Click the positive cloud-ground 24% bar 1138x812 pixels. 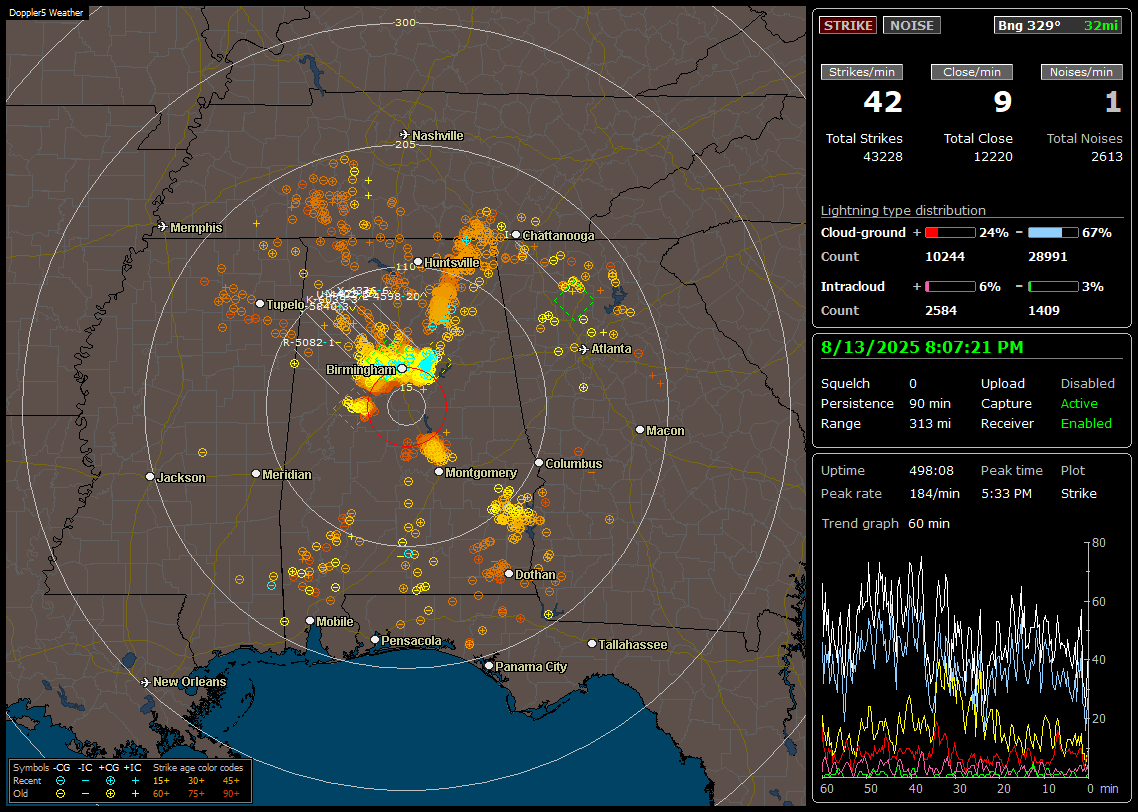coord(950,233)
